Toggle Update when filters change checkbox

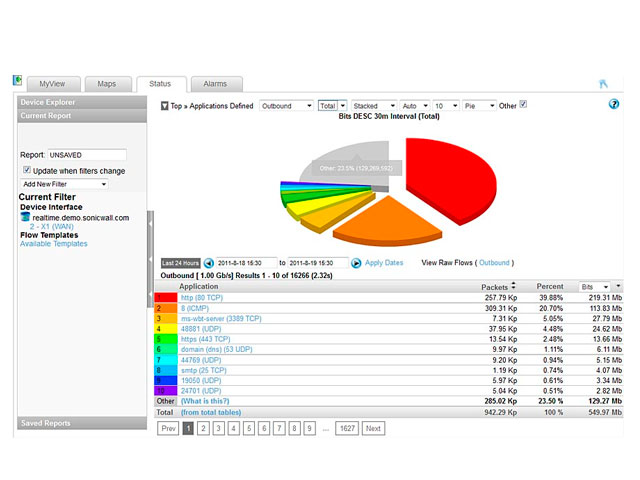click(27, 171)
